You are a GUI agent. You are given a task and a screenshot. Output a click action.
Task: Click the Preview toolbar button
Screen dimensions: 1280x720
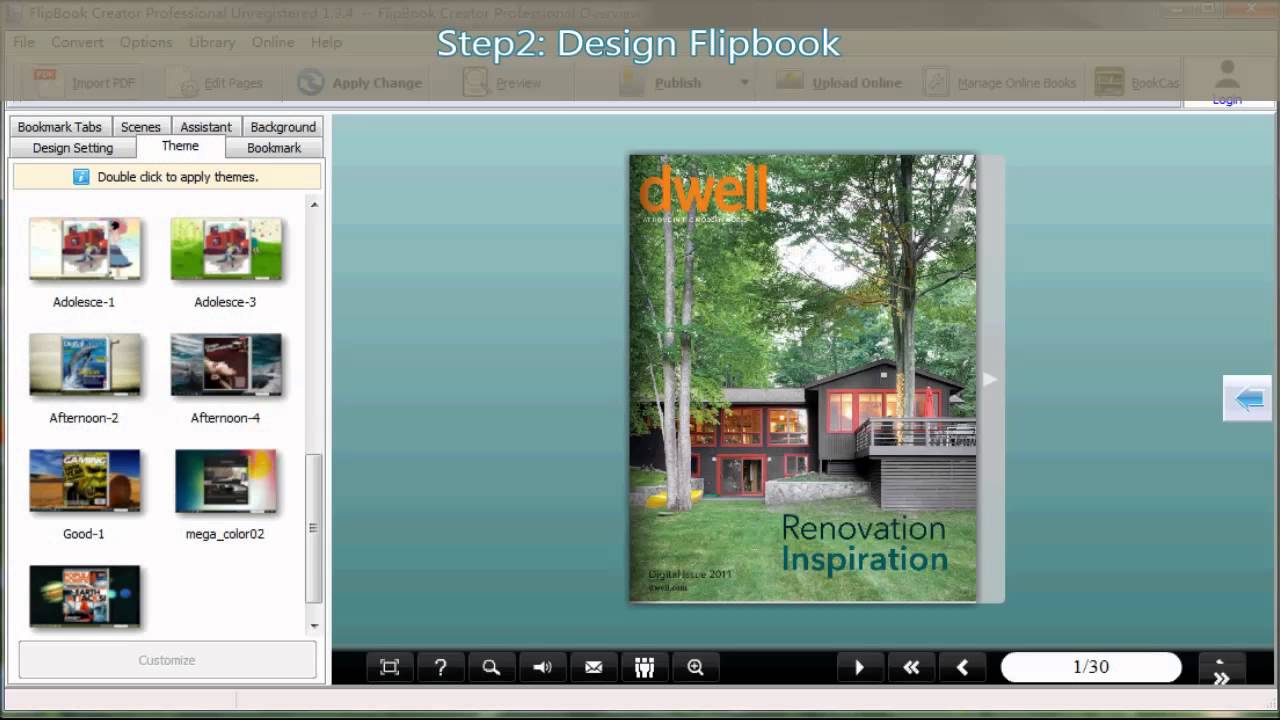[x=502, y=83]
